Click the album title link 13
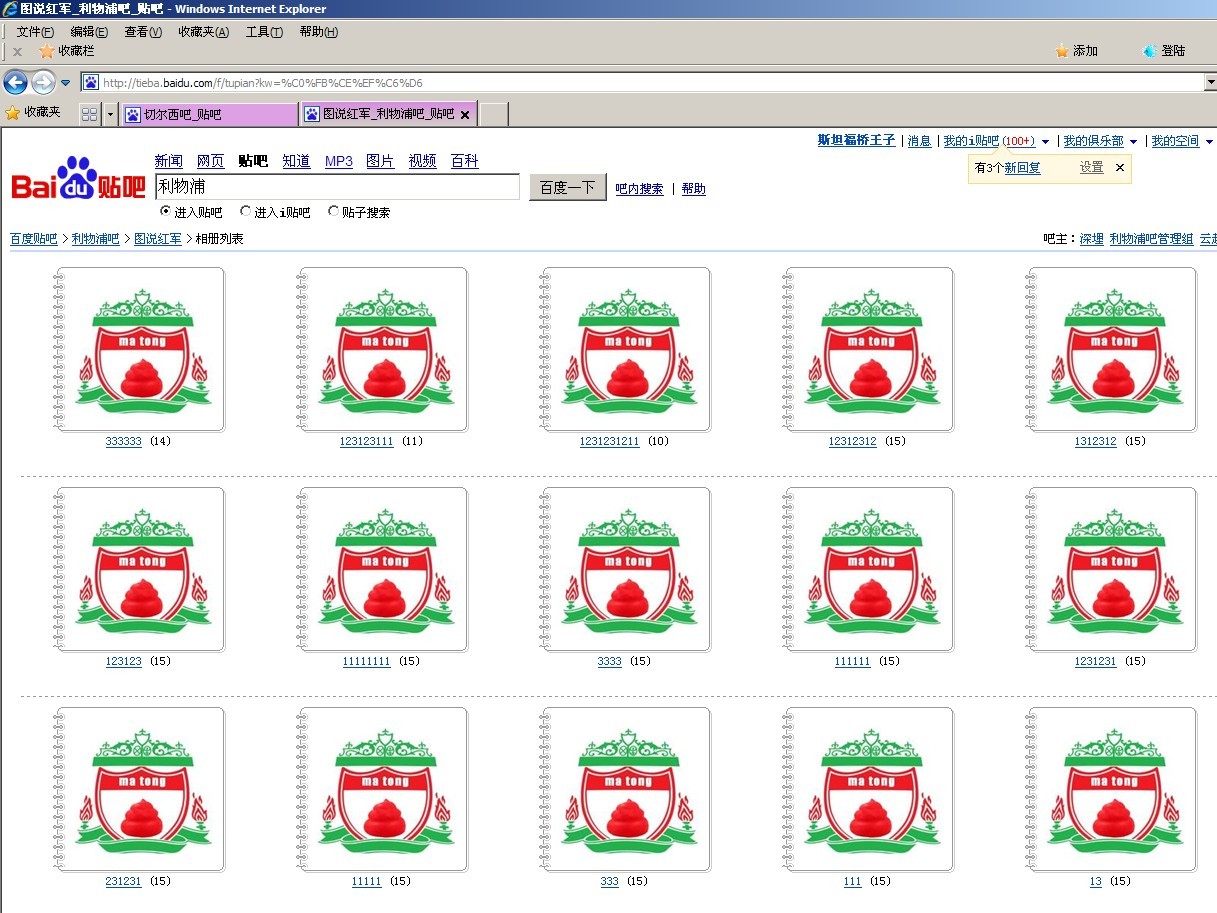This screenshot has height=913, width=1217. point(1096,881)
